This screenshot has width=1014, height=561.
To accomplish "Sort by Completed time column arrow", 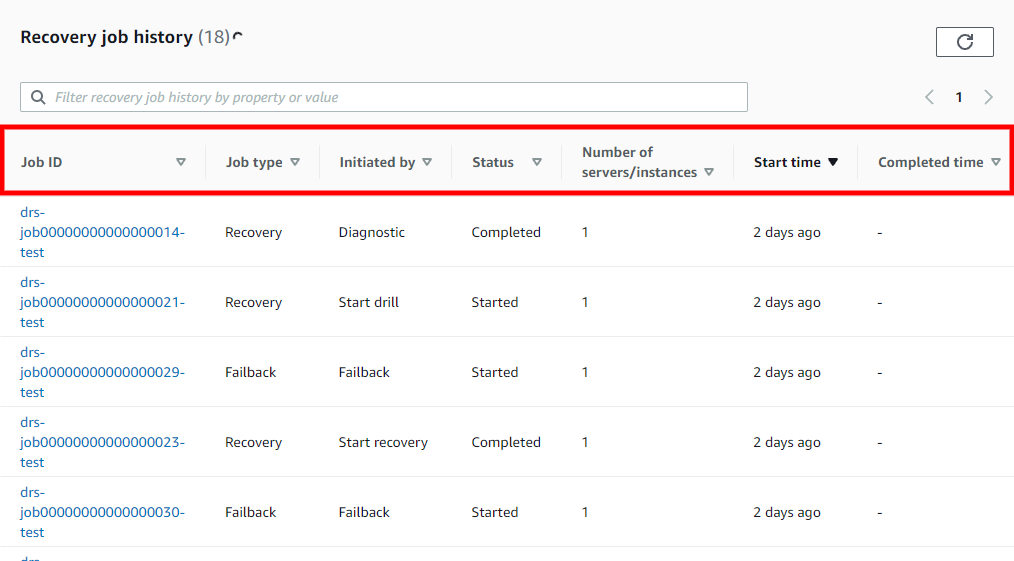I will pos(996,162).
